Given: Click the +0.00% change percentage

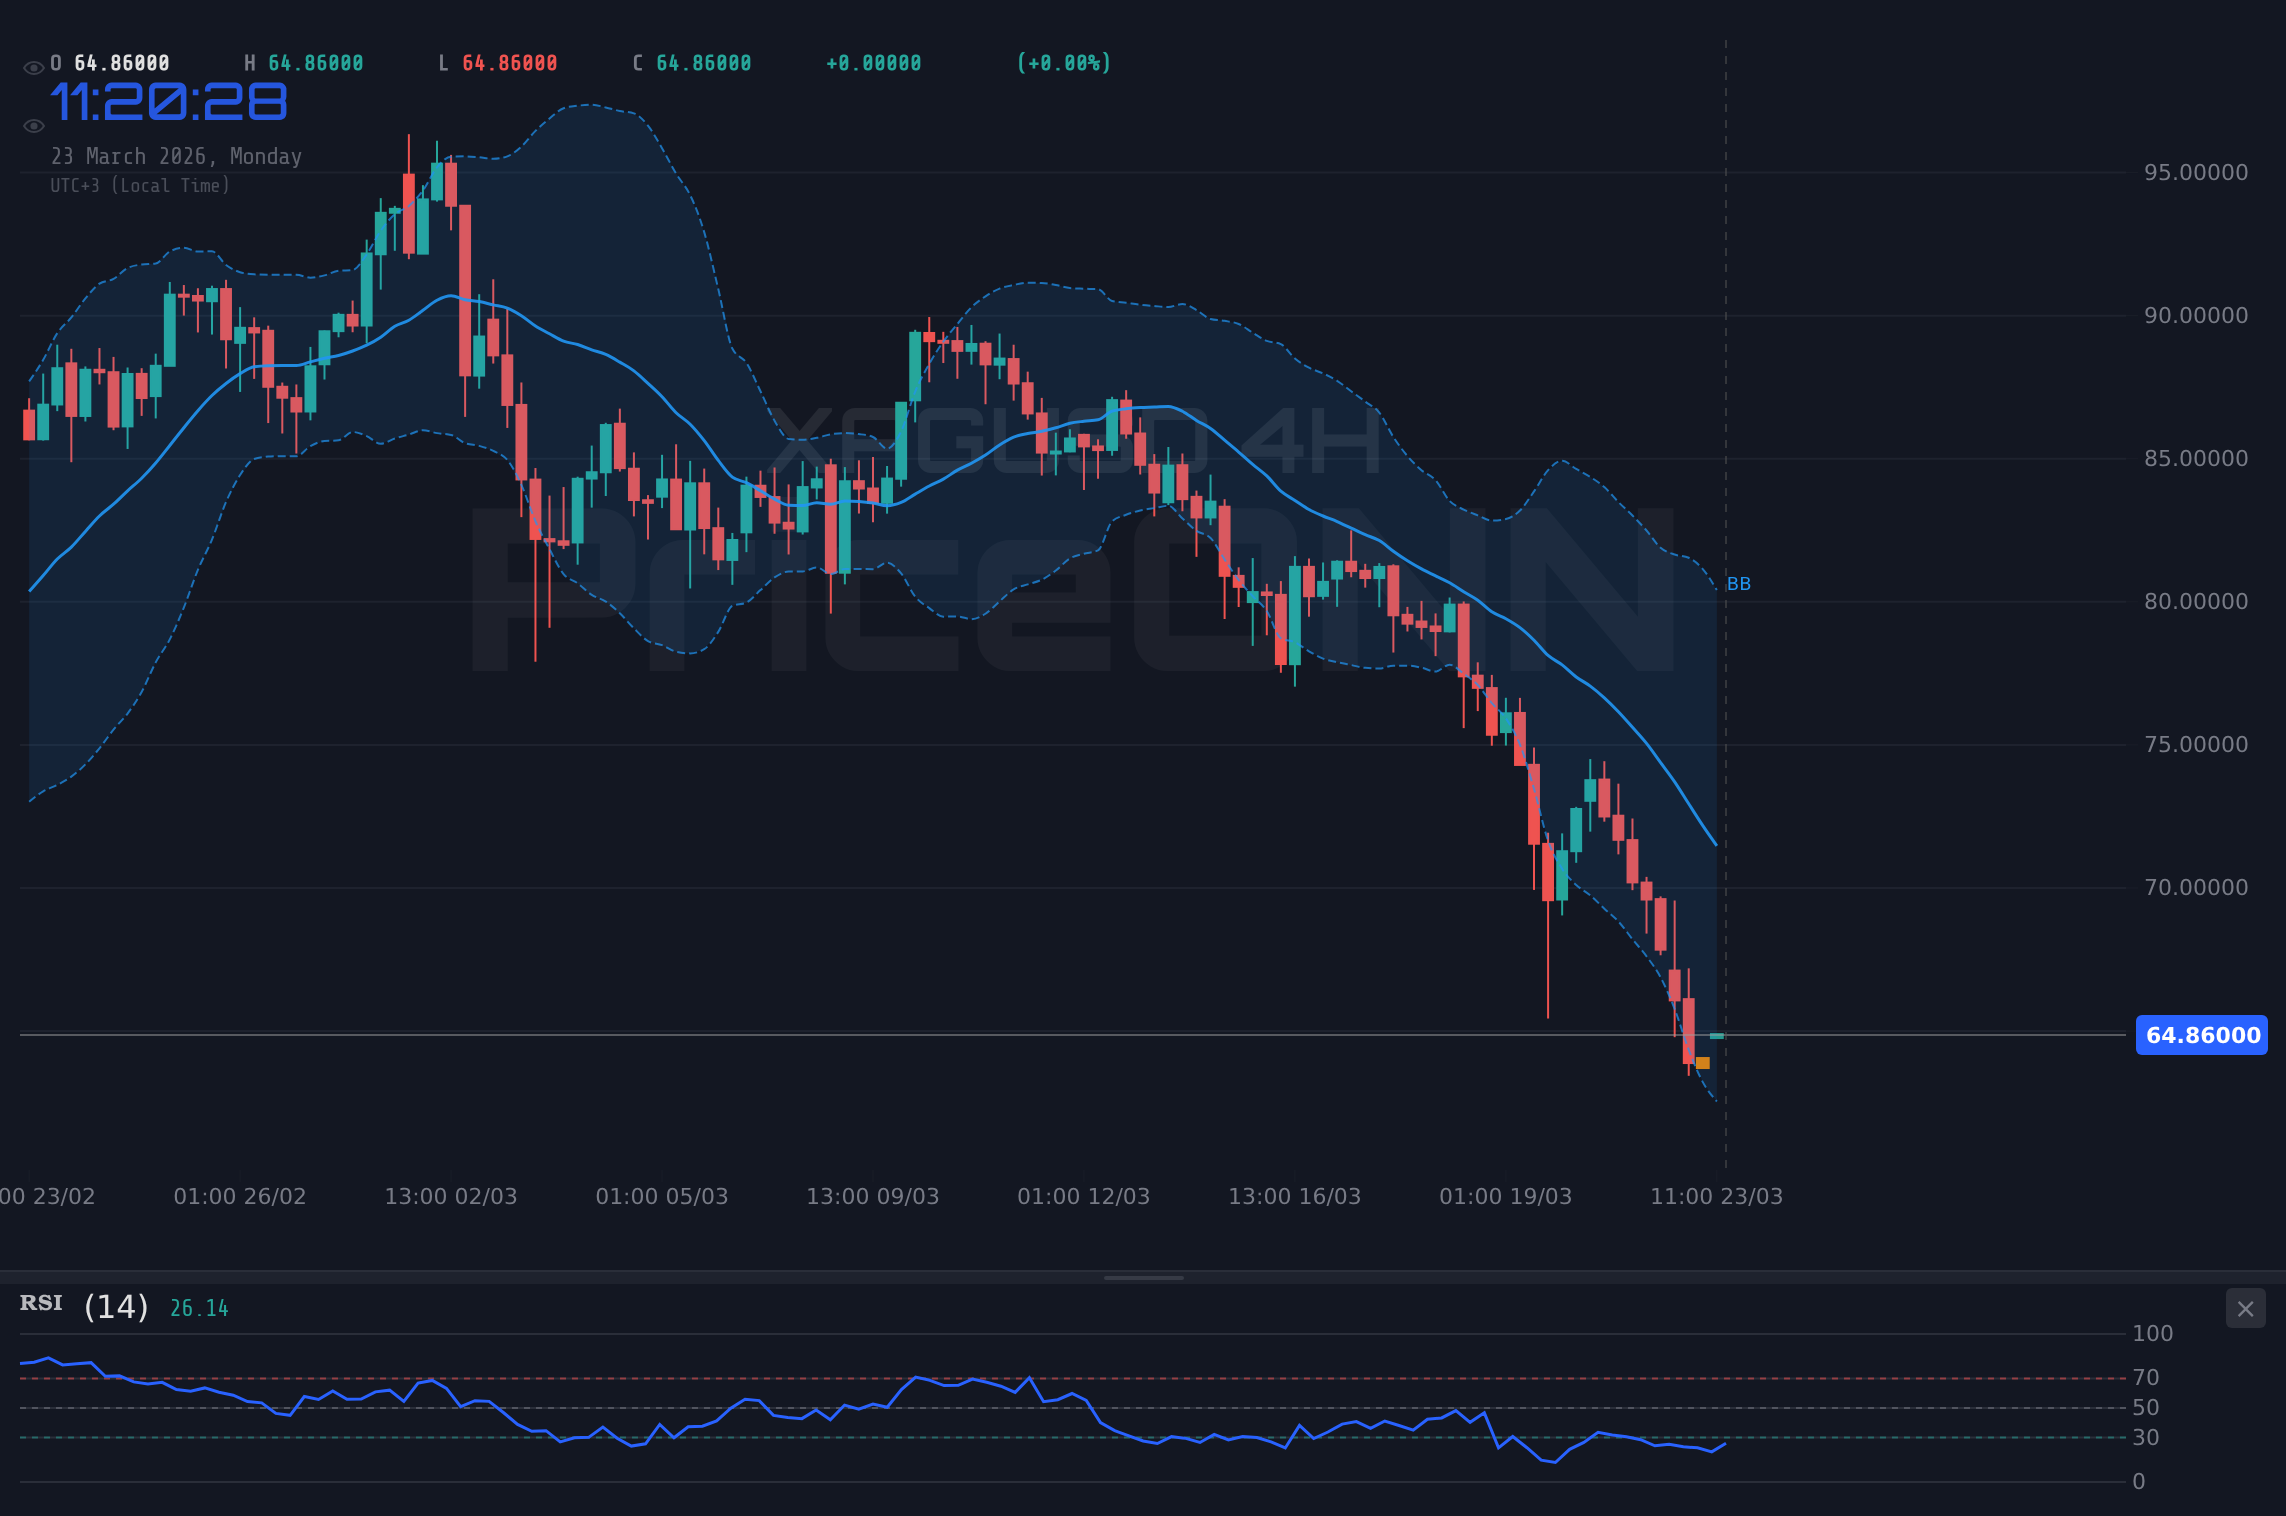Looking at the screenshot, I should (x=1063, y=62).
